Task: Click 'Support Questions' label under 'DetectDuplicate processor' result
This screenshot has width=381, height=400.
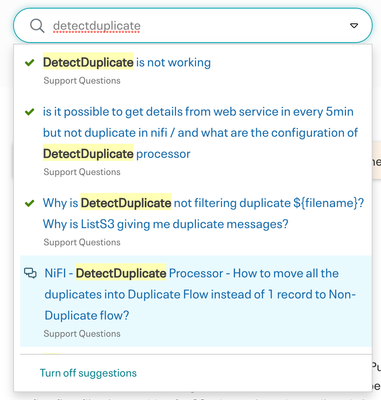Action: (x=82, y=172)
